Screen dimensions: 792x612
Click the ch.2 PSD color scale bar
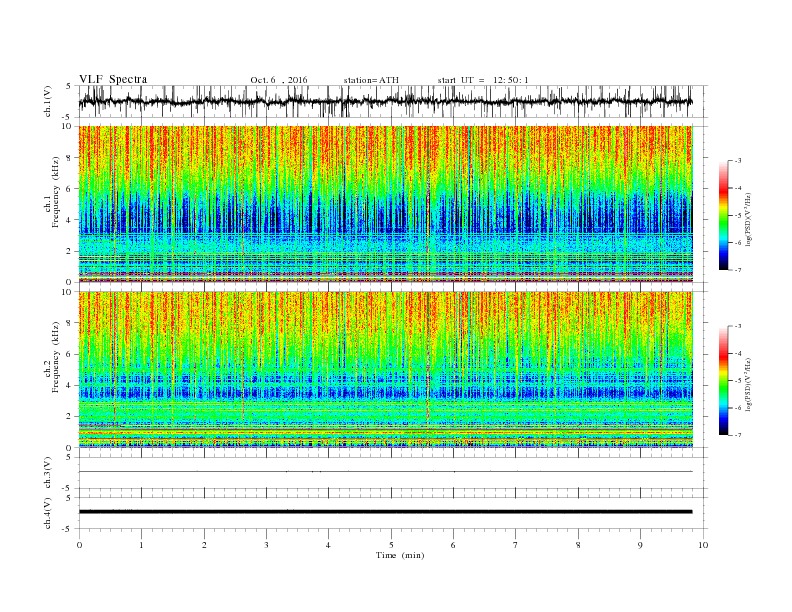724,381
